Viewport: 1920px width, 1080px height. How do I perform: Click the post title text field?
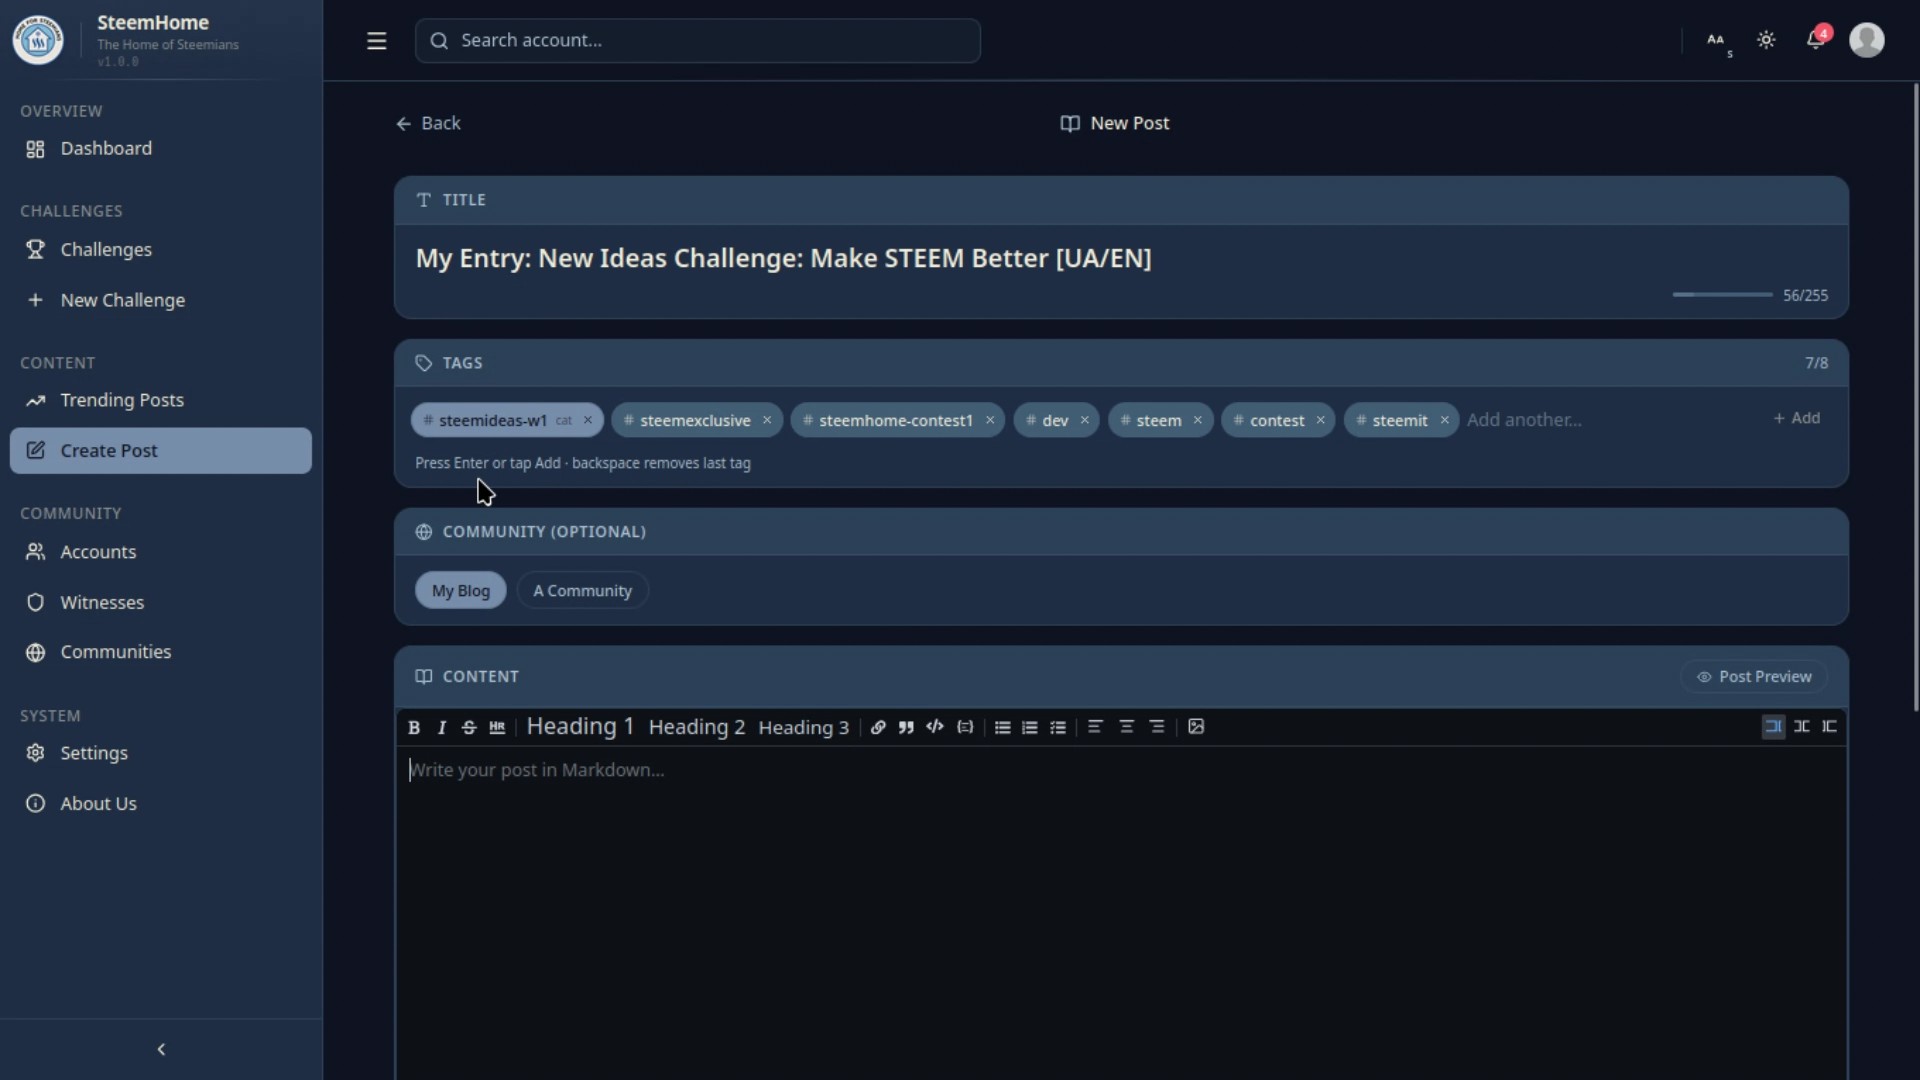(x=1120, y=258)
